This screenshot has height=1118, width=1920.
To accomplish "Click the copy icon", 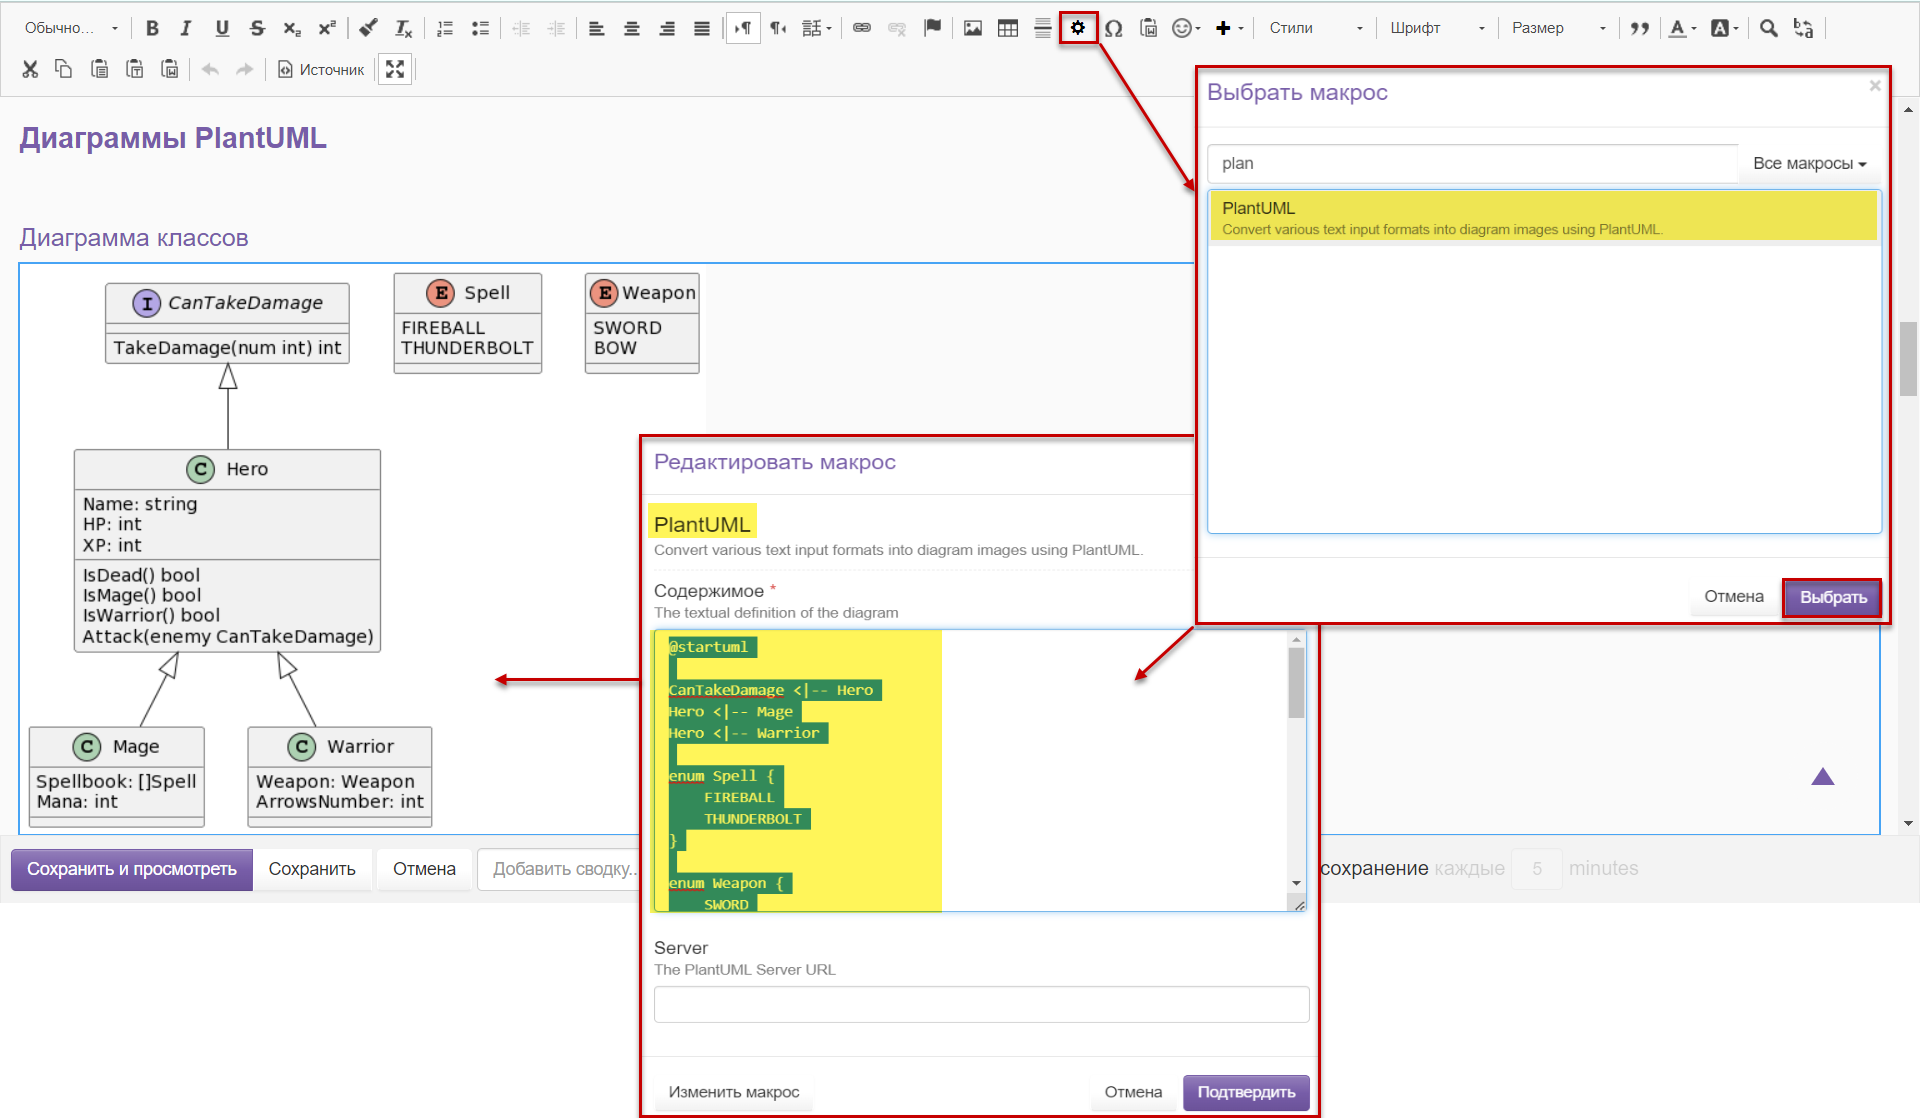I will click(64, 69).
